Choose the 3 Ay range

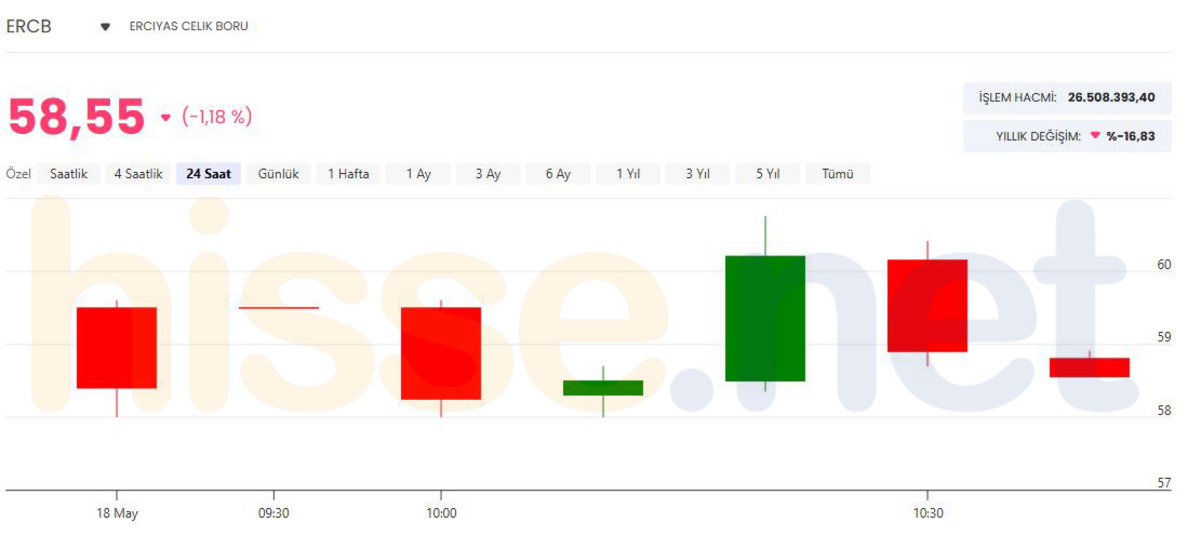(x=488, y=174)
